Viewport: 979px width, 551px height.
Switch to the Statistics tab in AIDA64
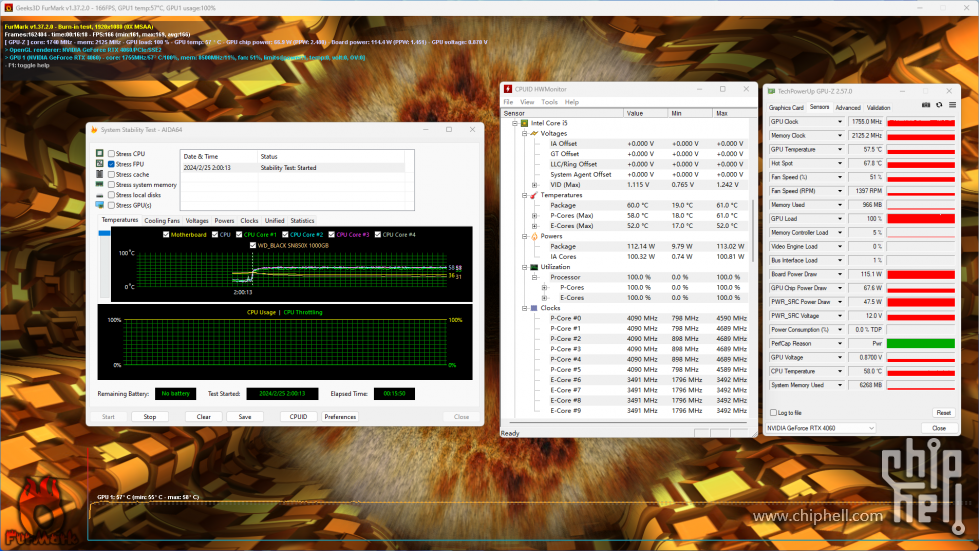(302, 221)
